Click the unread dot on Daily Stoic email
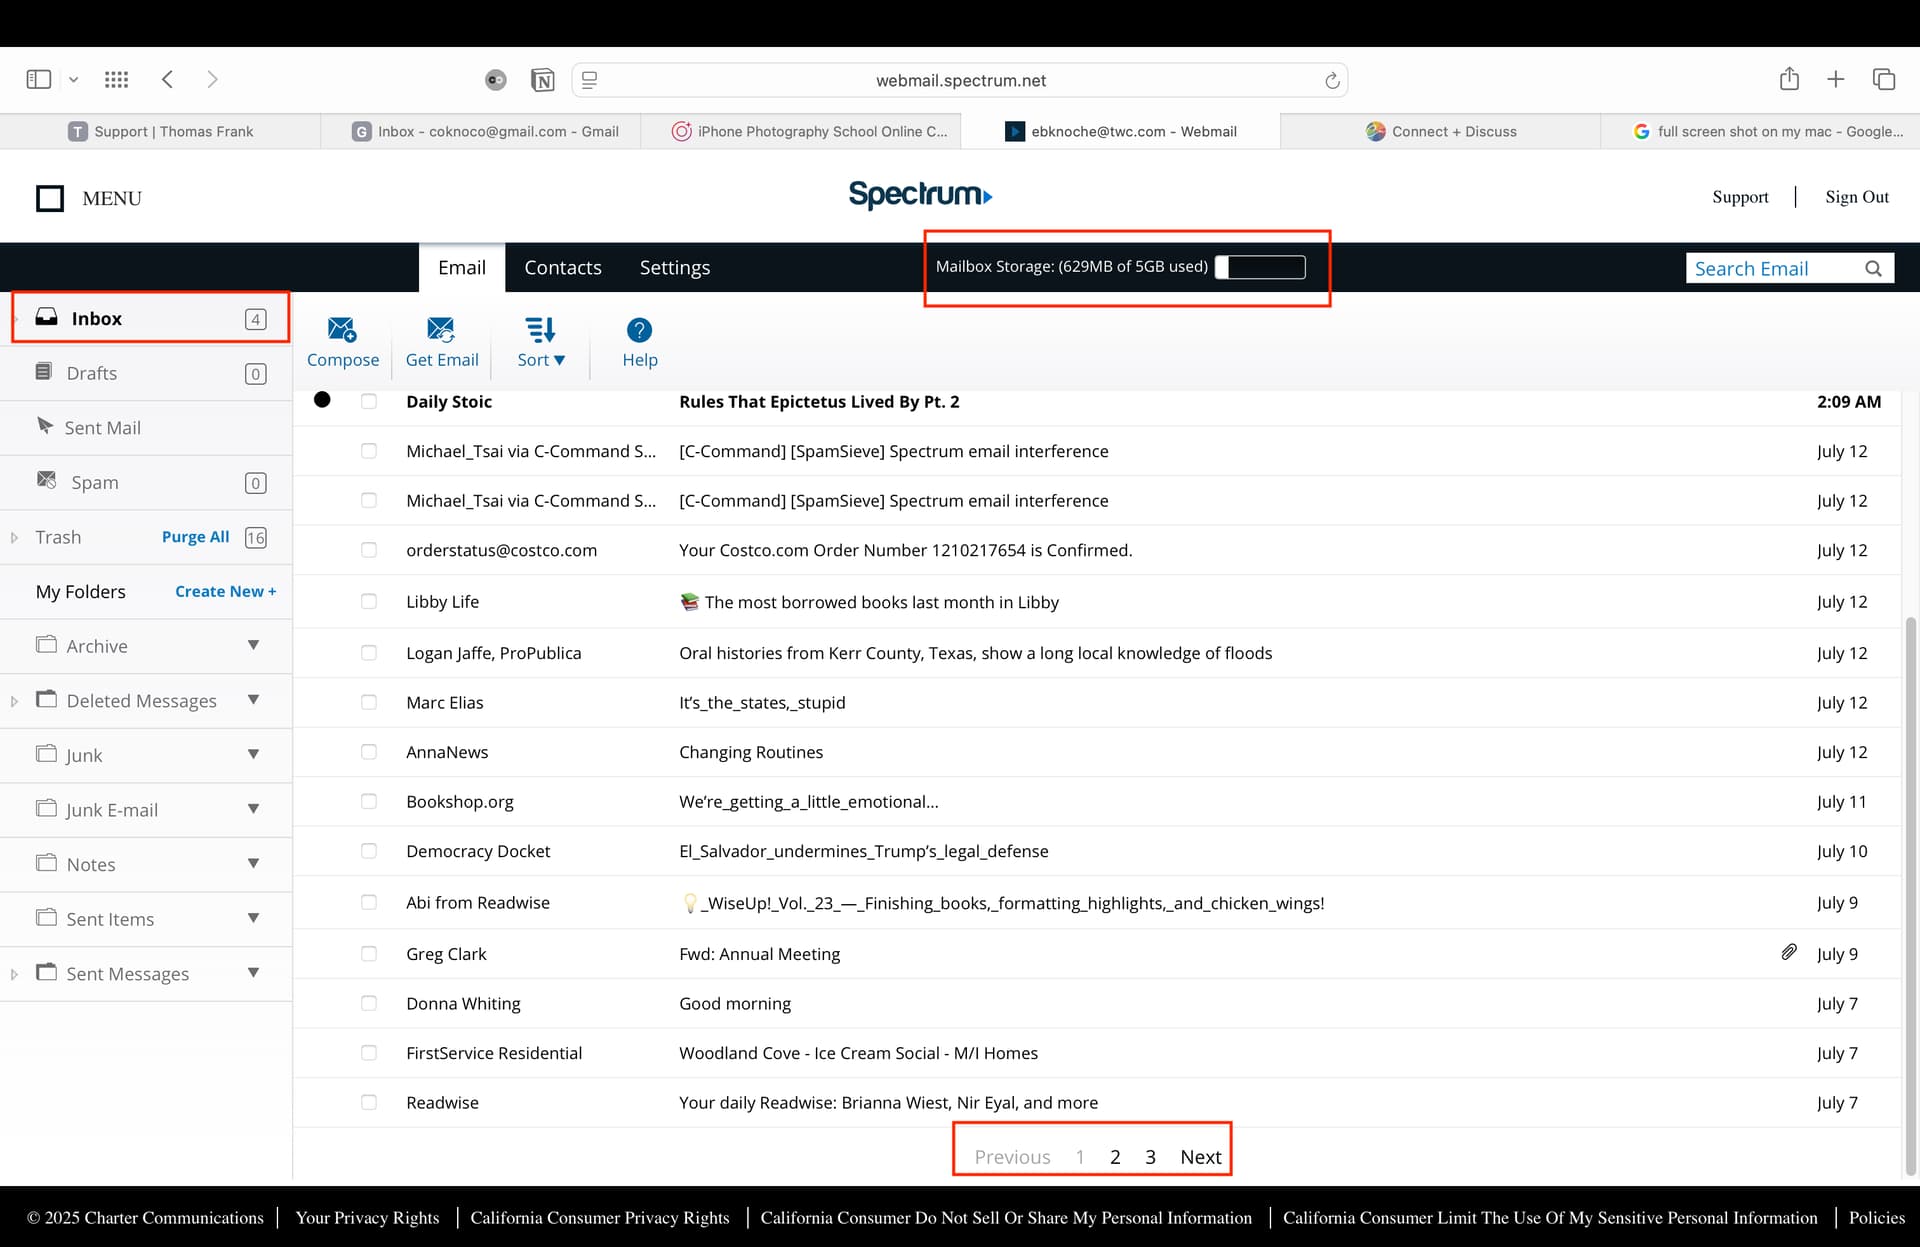This screenshot has width=1920, height=1247. point(322,400)
